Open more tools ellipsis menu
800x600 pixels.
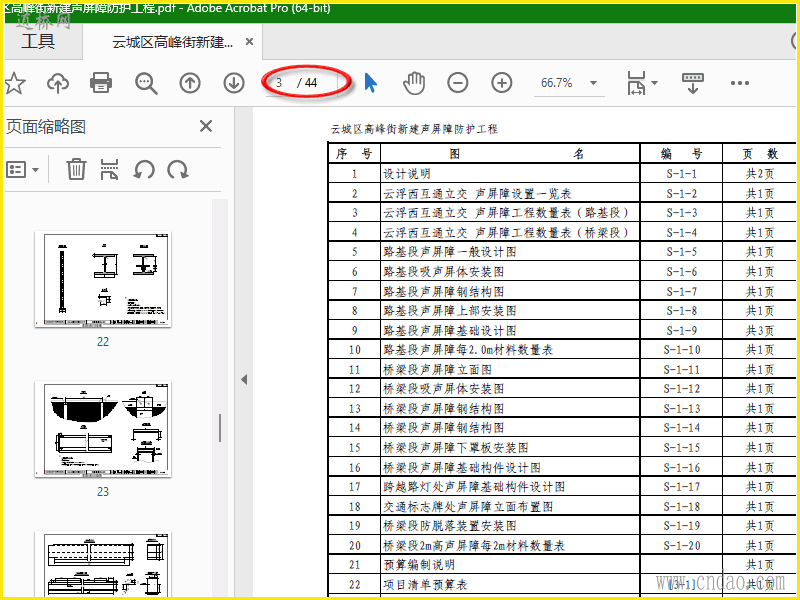coord(740,83)
